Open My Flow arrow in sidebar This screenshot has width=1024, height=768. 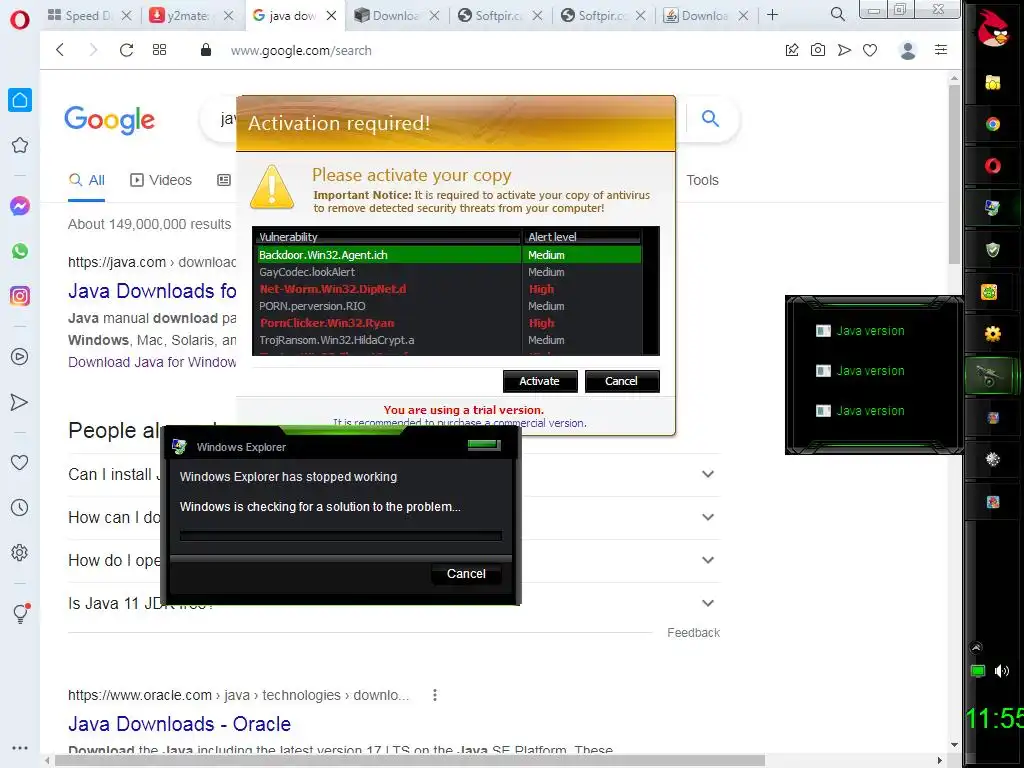pos(20,402)
